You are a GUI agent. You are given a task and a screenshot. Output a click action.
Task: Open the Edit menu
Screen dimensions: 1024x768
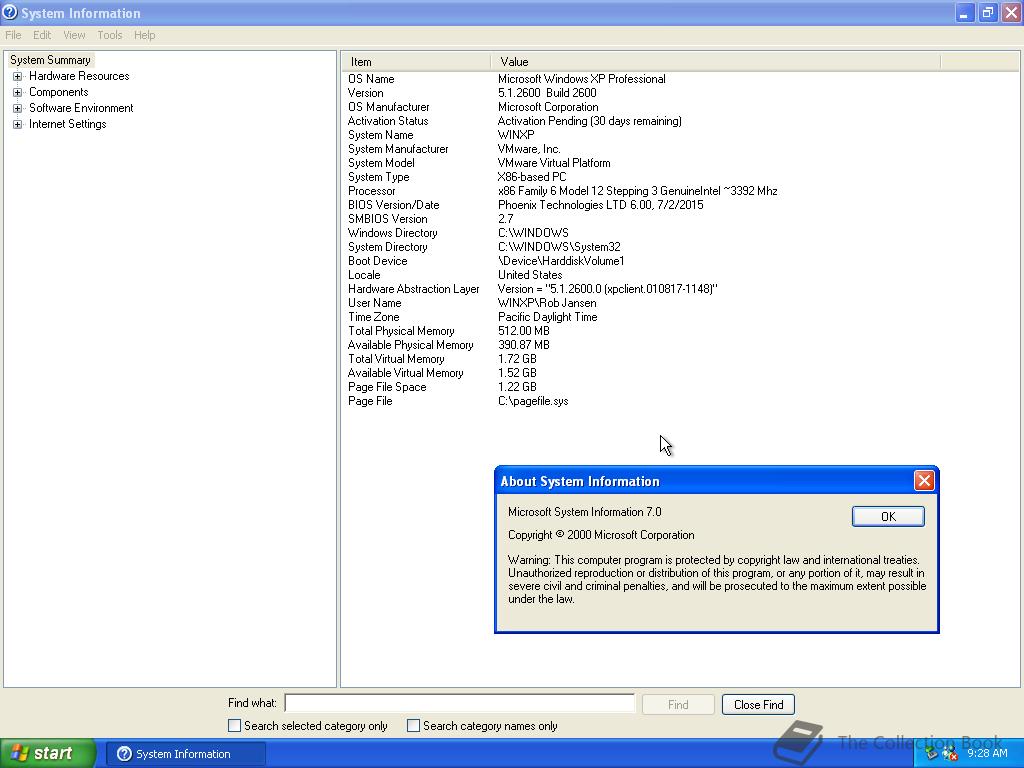(42, 35)
